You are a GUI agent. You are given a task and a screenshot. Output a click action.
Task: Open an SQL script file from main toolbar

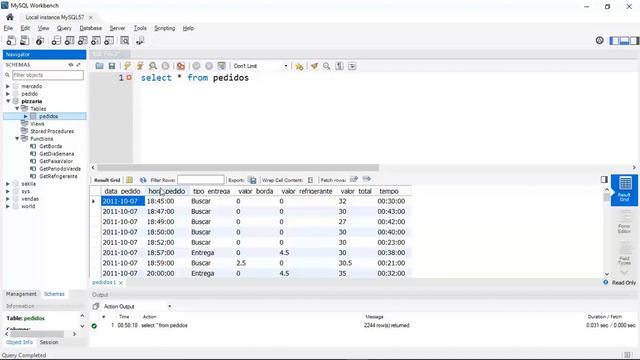25,40
